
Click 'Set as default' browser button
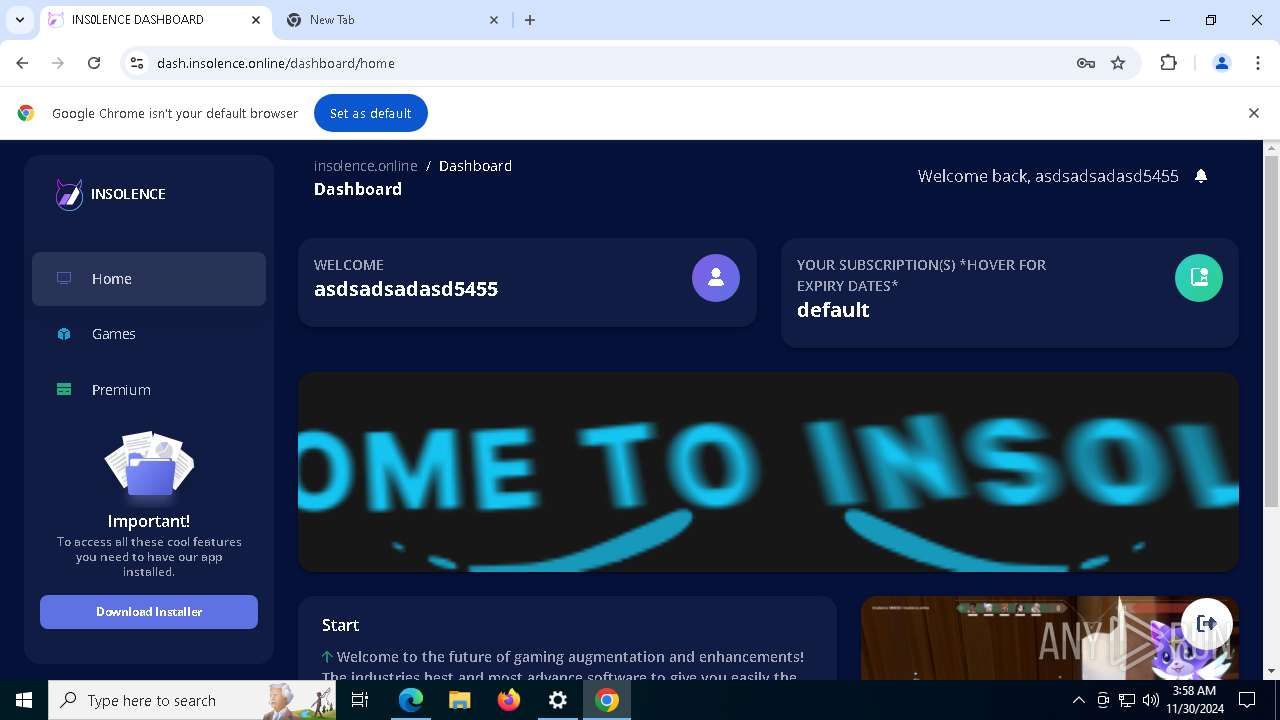click(x=371, y=113)
